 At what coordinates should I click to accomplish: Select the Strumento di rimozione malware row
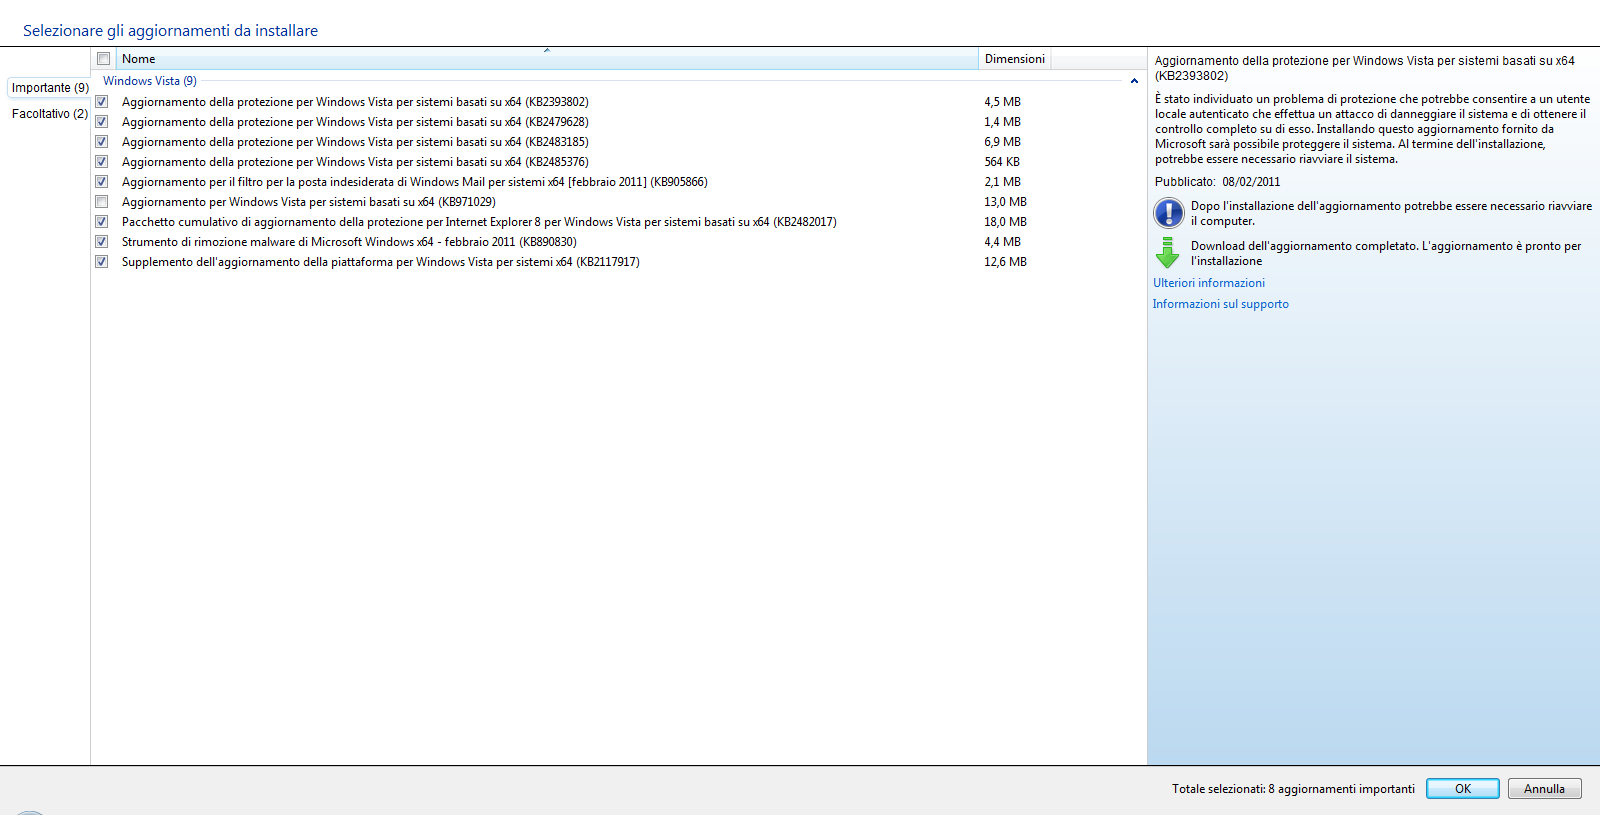pyautogui.click(x=619, y=242)
